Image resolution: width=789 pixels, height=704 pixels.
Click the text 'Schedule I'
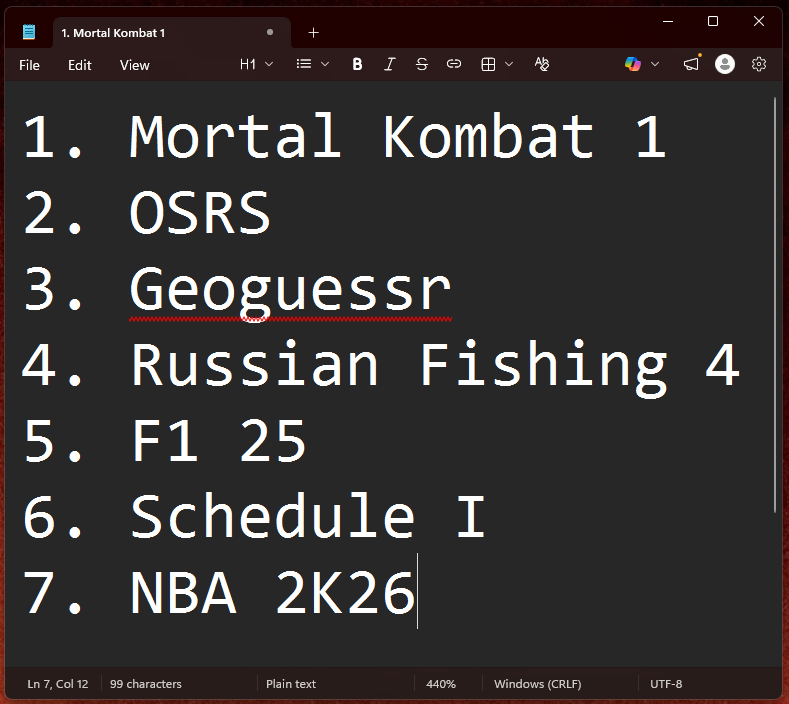click(x=308, y=516)
